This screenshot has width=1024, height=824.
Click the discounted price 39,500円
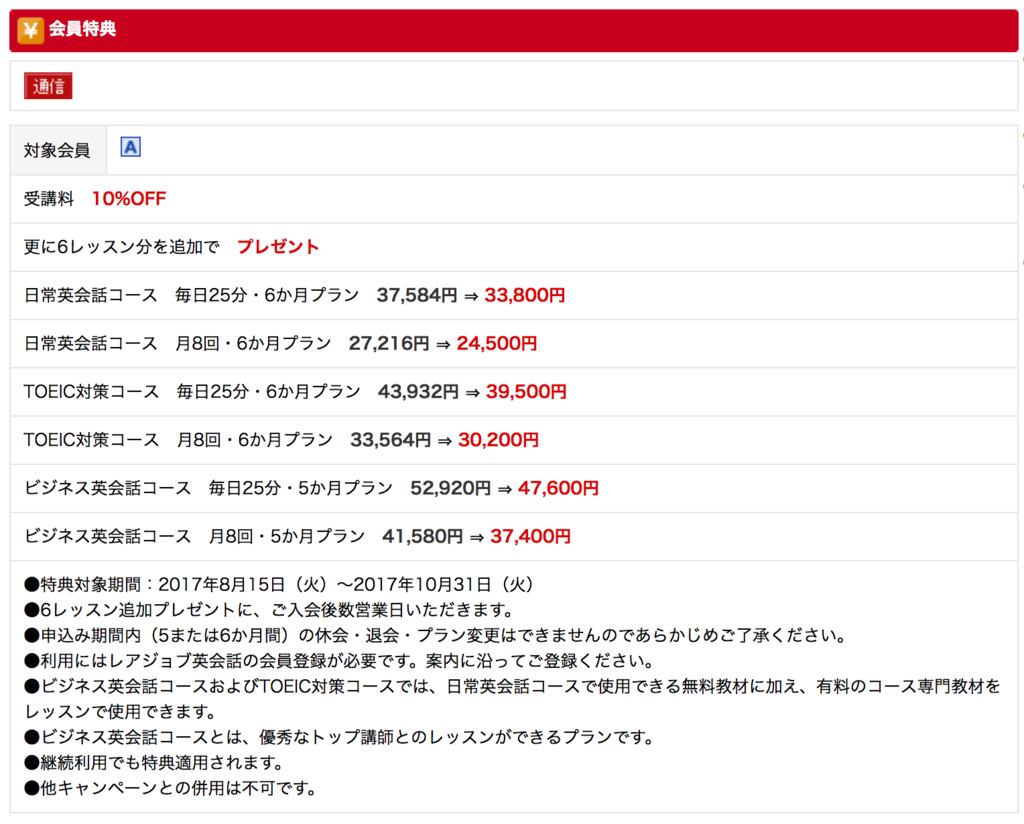tap(526, 392)
